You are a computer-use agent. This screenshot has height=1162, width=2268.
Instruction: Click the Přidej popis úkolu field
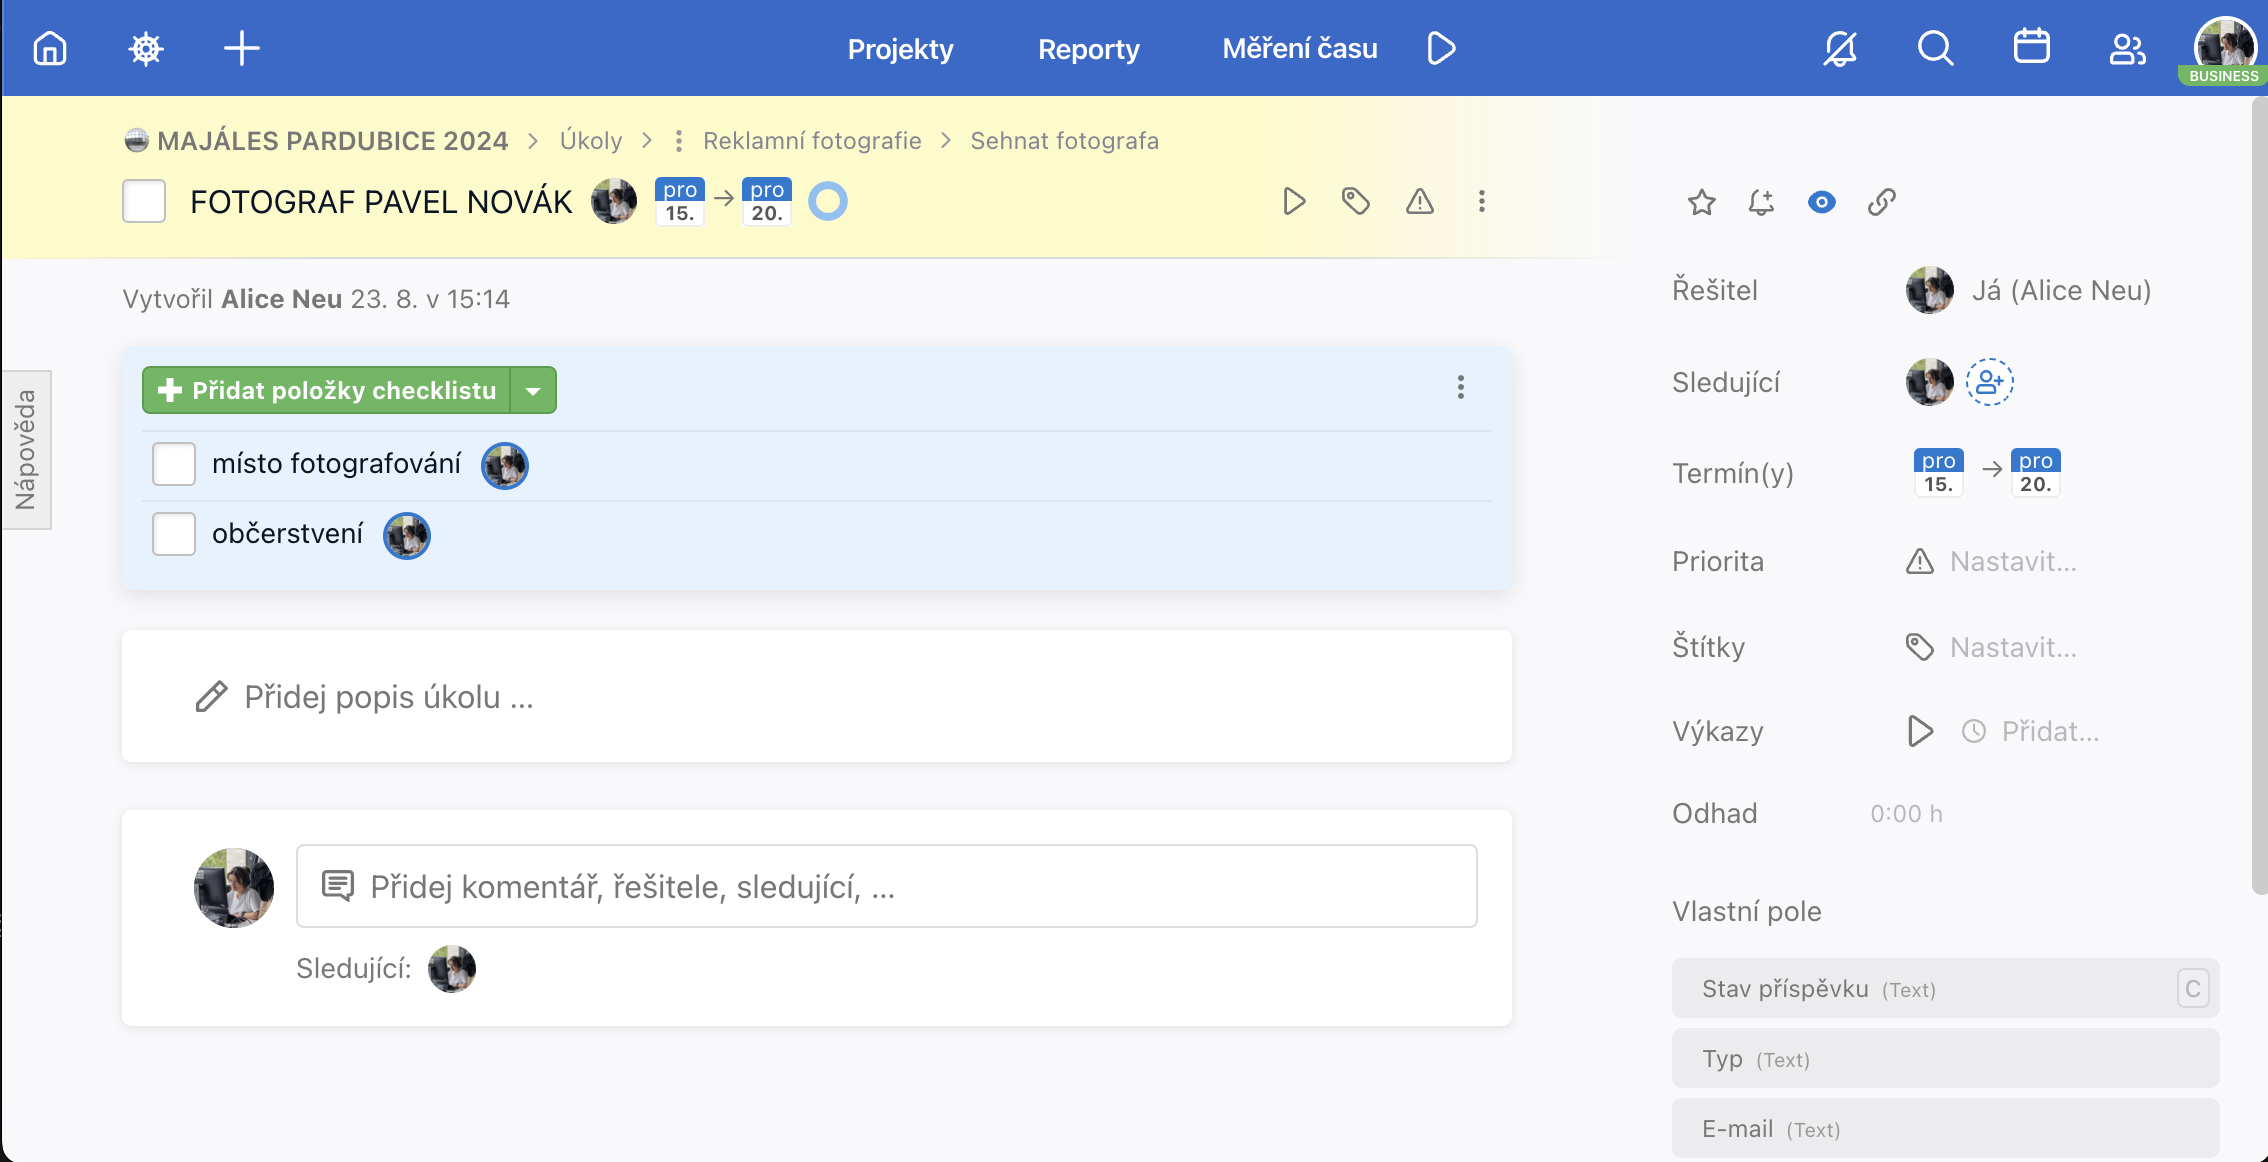point(816,696)
